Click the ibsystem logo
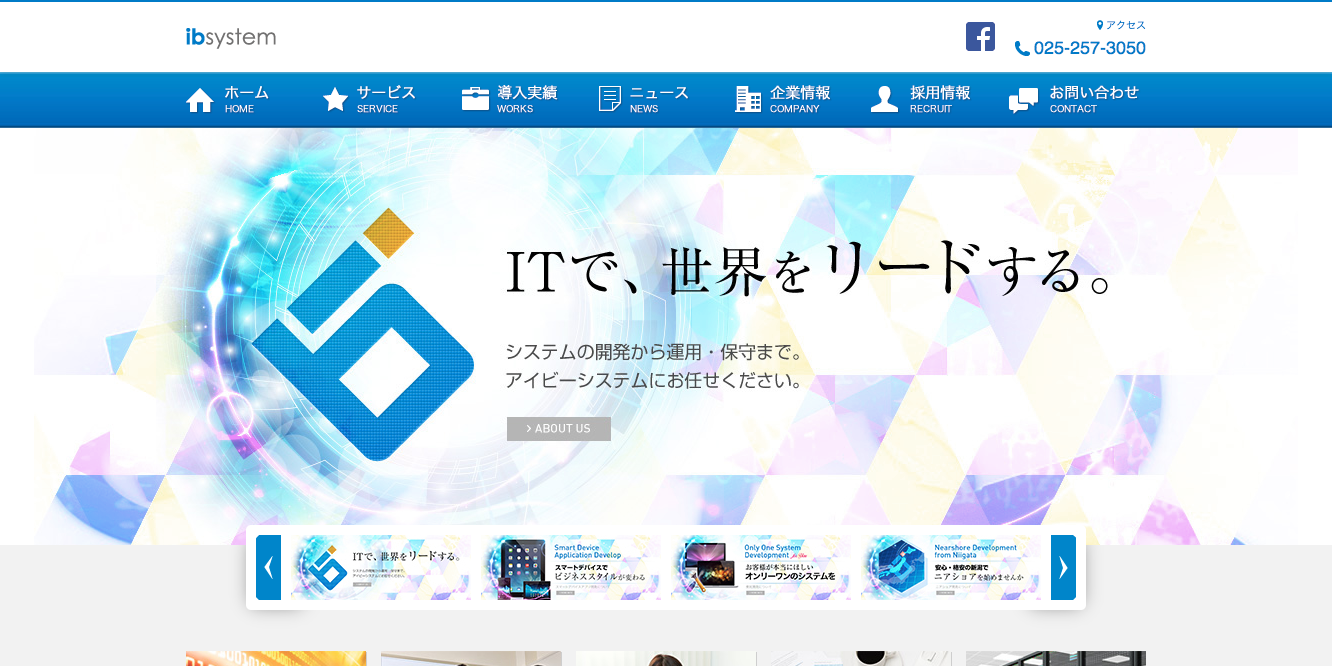1332x666 pixels. 231,38
